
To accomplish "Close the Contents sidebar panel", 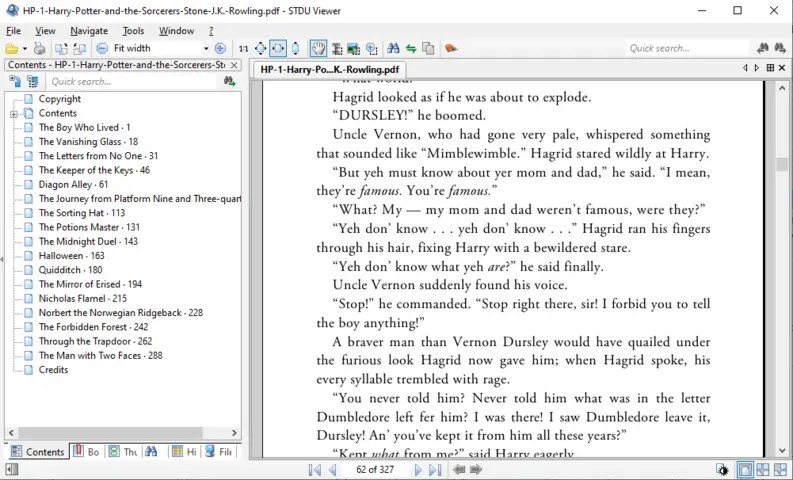I will pyautogui.click(x=234, y=65).
